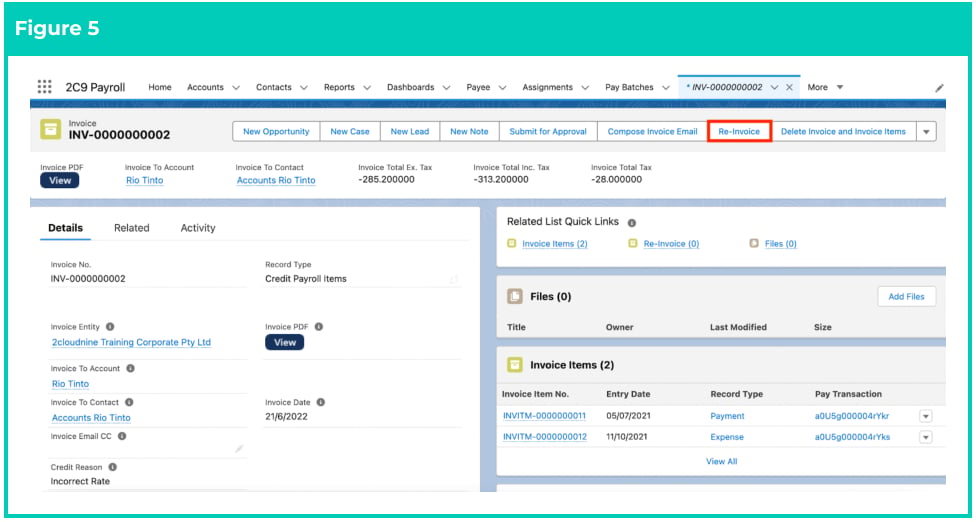
Task: Open the App Launcher grid icon
Action: pos(44,86)
